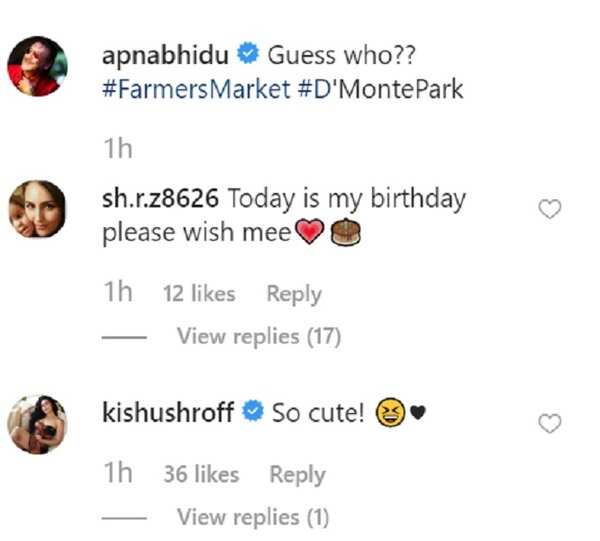The width and height of the screenshot is (600, 541).
Task: Show who liked via "12 likes"
Action: click(198, 294)
